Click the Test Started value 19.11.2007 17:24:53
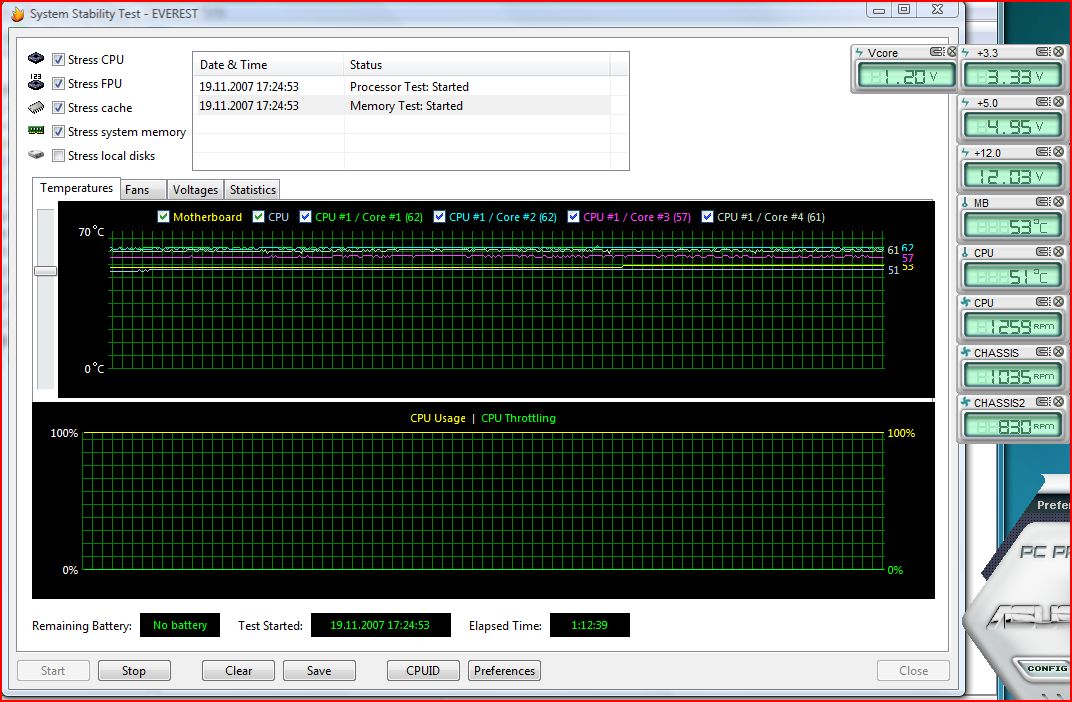 [x=380, y=625]
